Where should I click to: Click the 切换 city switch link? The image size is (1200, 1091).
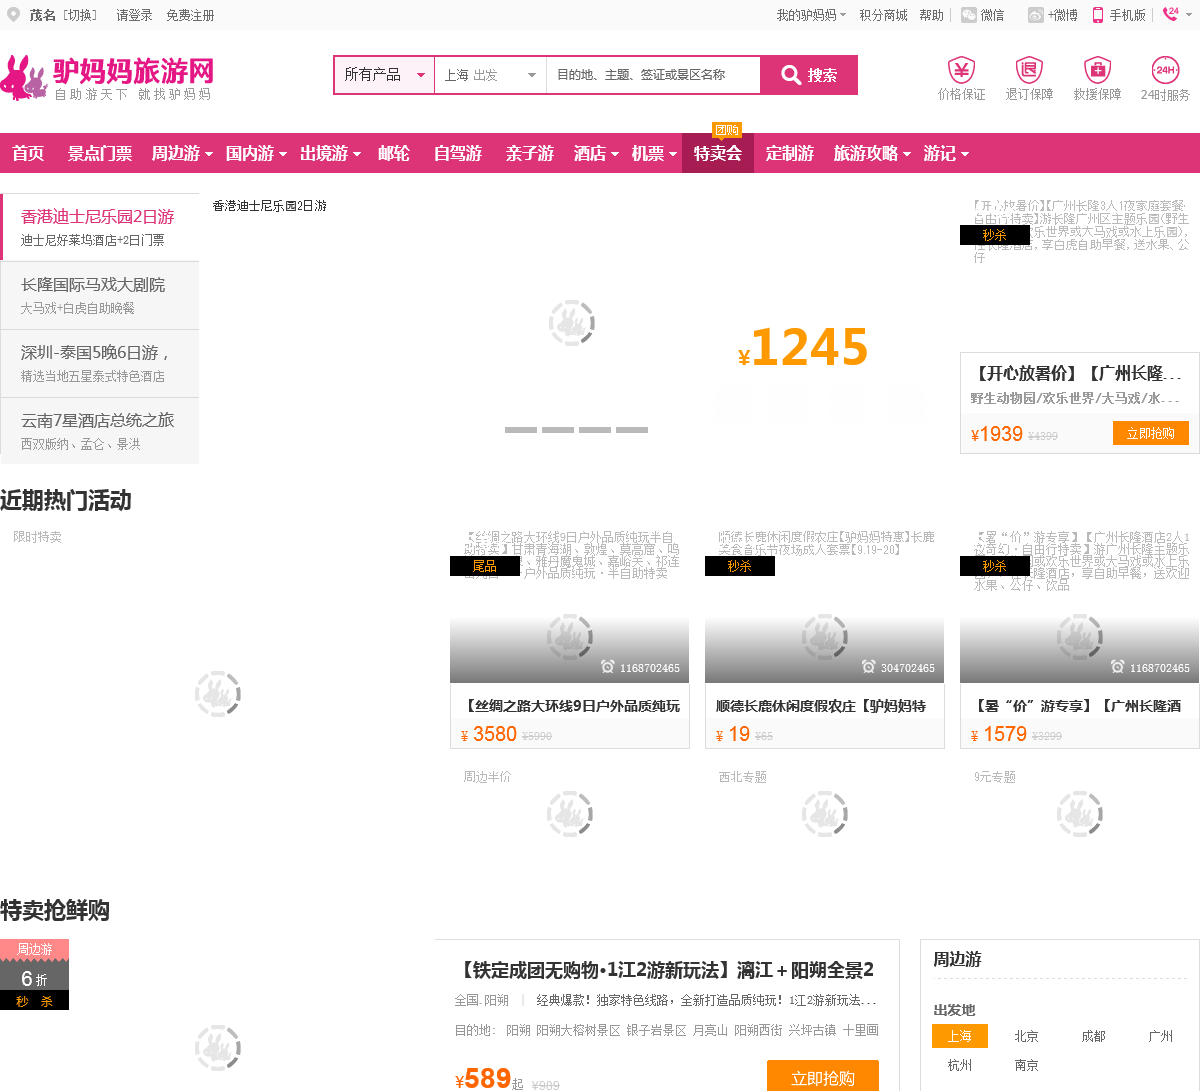point(80,15)
